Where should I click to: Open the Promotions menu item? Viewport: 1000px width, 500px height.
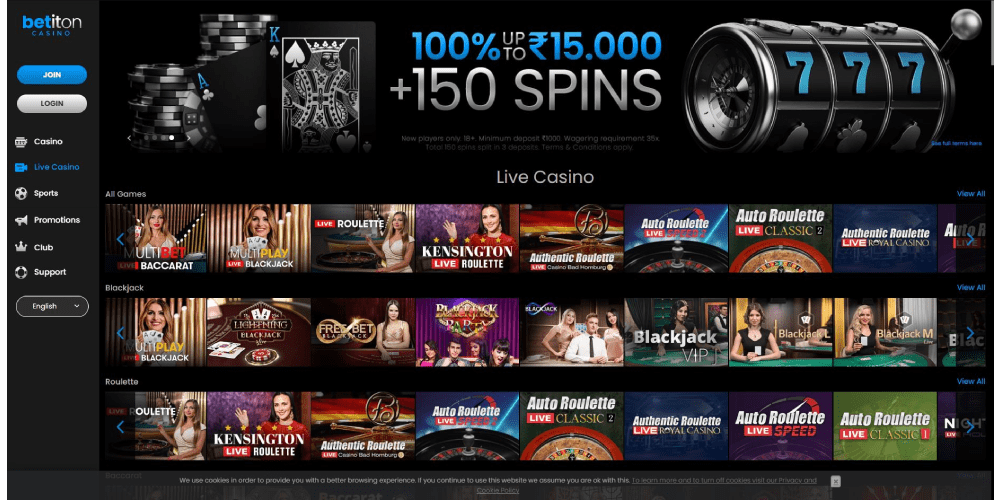pos(57,220)
